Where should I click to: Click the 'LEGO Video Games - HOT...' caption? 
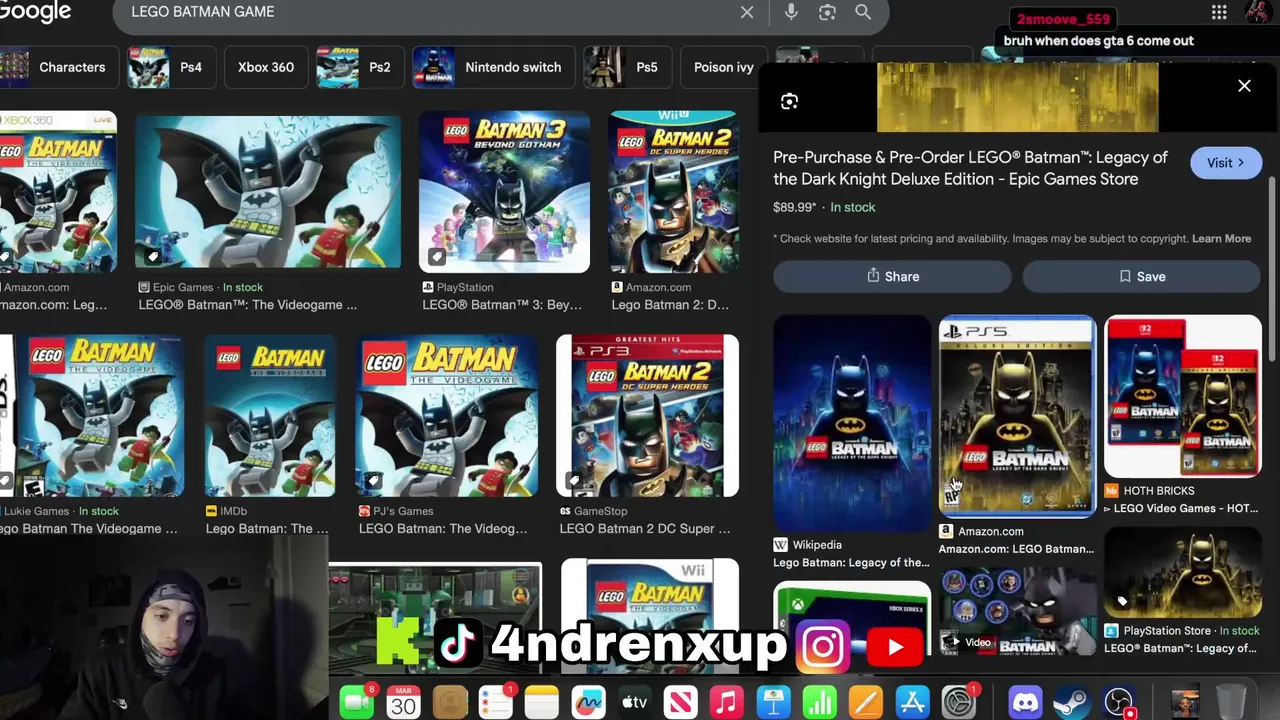click(1180, 508)
